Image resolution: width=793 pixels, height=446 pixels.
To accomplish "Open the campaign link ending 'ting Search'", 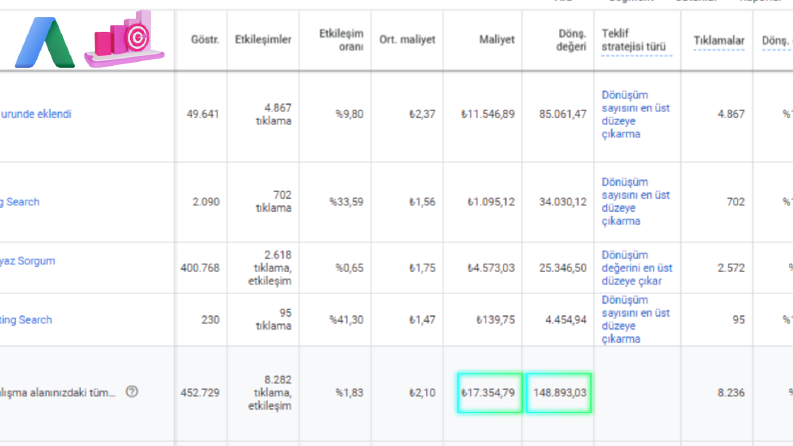I will [26, 320].
